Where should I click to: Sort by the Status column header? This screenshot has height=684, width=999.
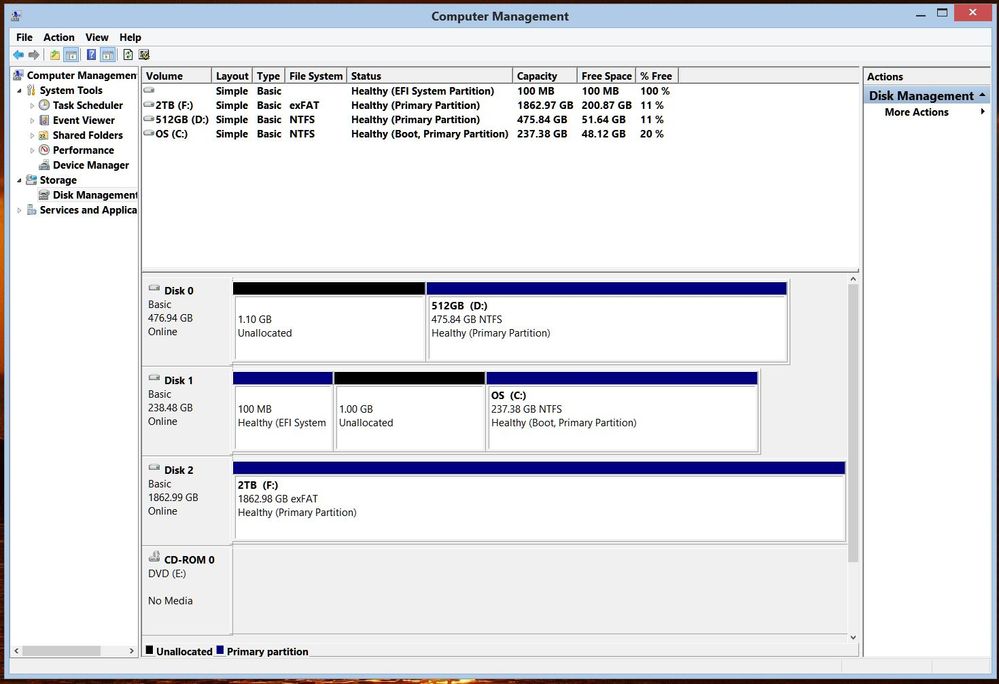(429, 76)
